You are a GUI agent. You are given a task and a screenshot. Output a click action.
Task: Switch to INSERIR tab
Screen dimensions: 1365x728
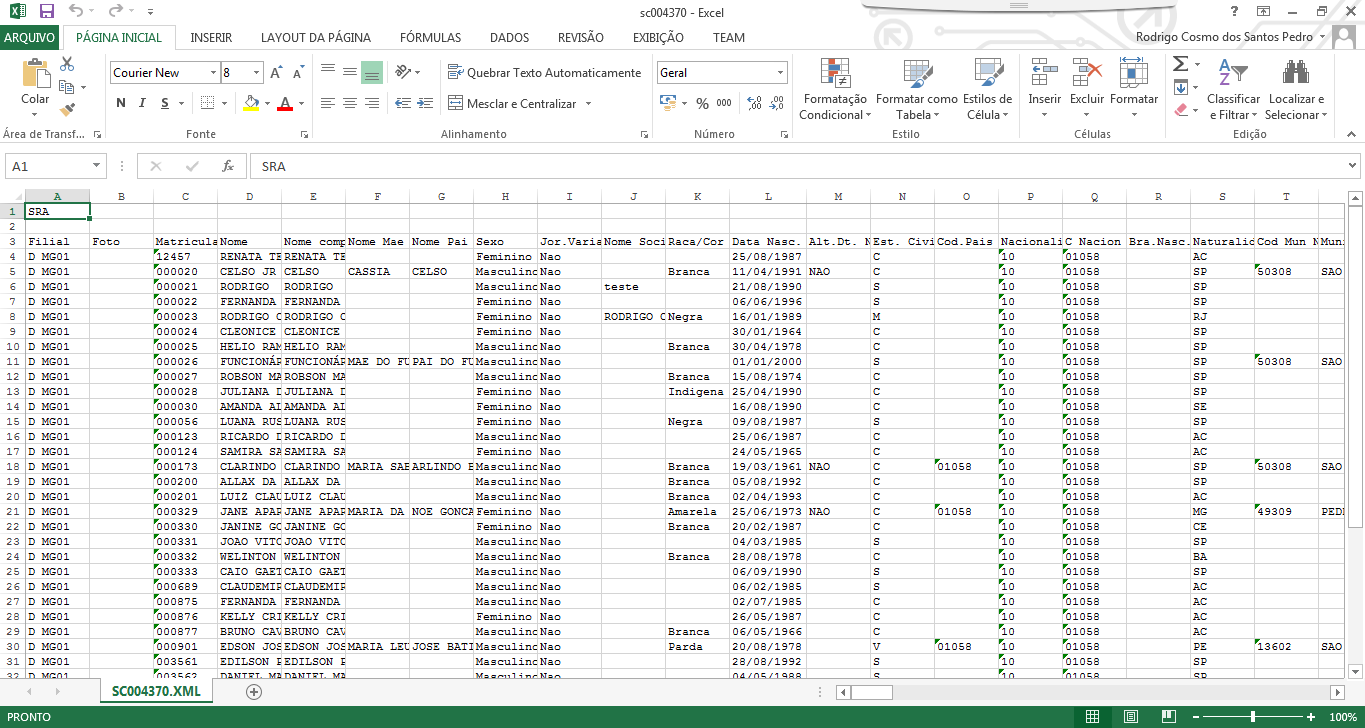211,37
